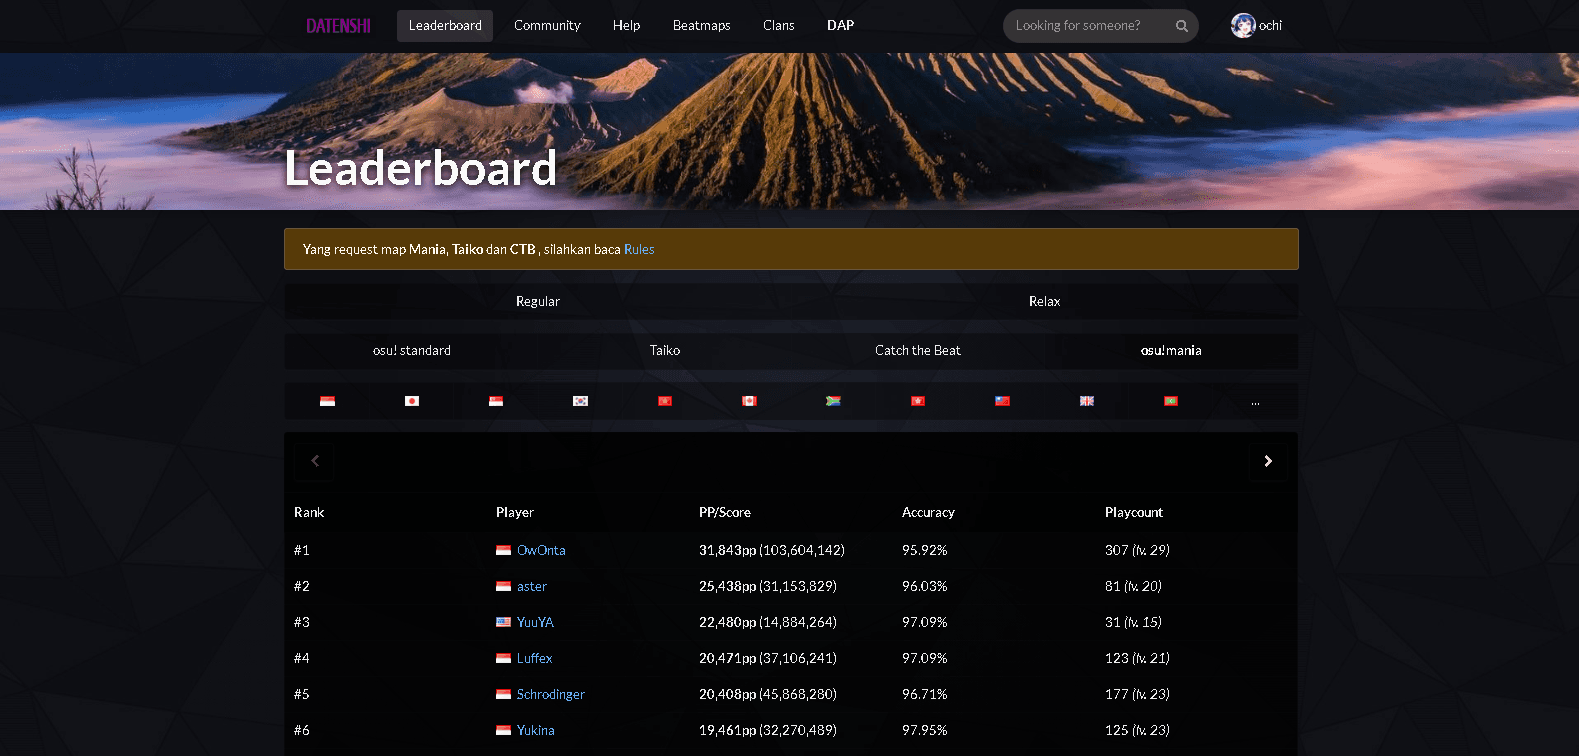Click the Playcount column header
Image resolution: width=1579 pixels, height=756 pixels.
coord(1134,512)
